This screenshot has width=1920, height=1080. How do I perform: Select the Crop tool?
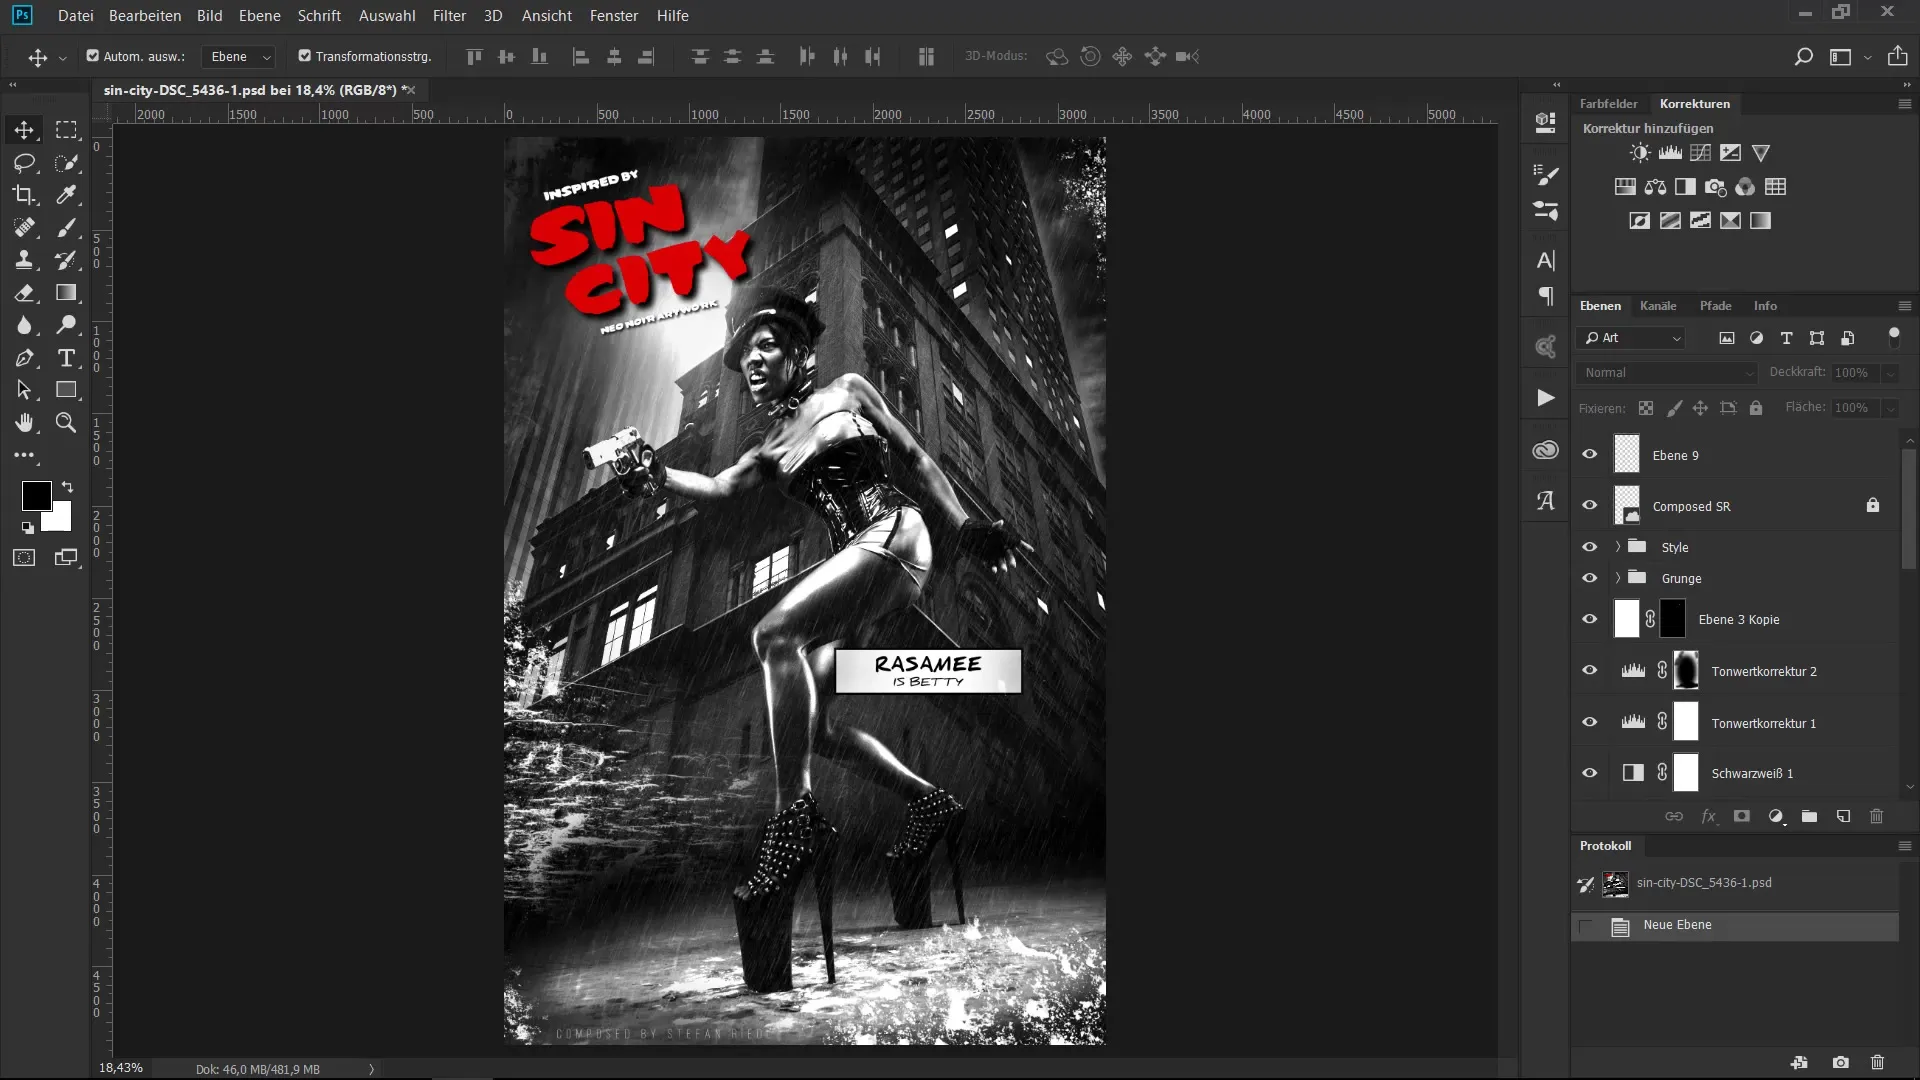click(x=24, y=195)
